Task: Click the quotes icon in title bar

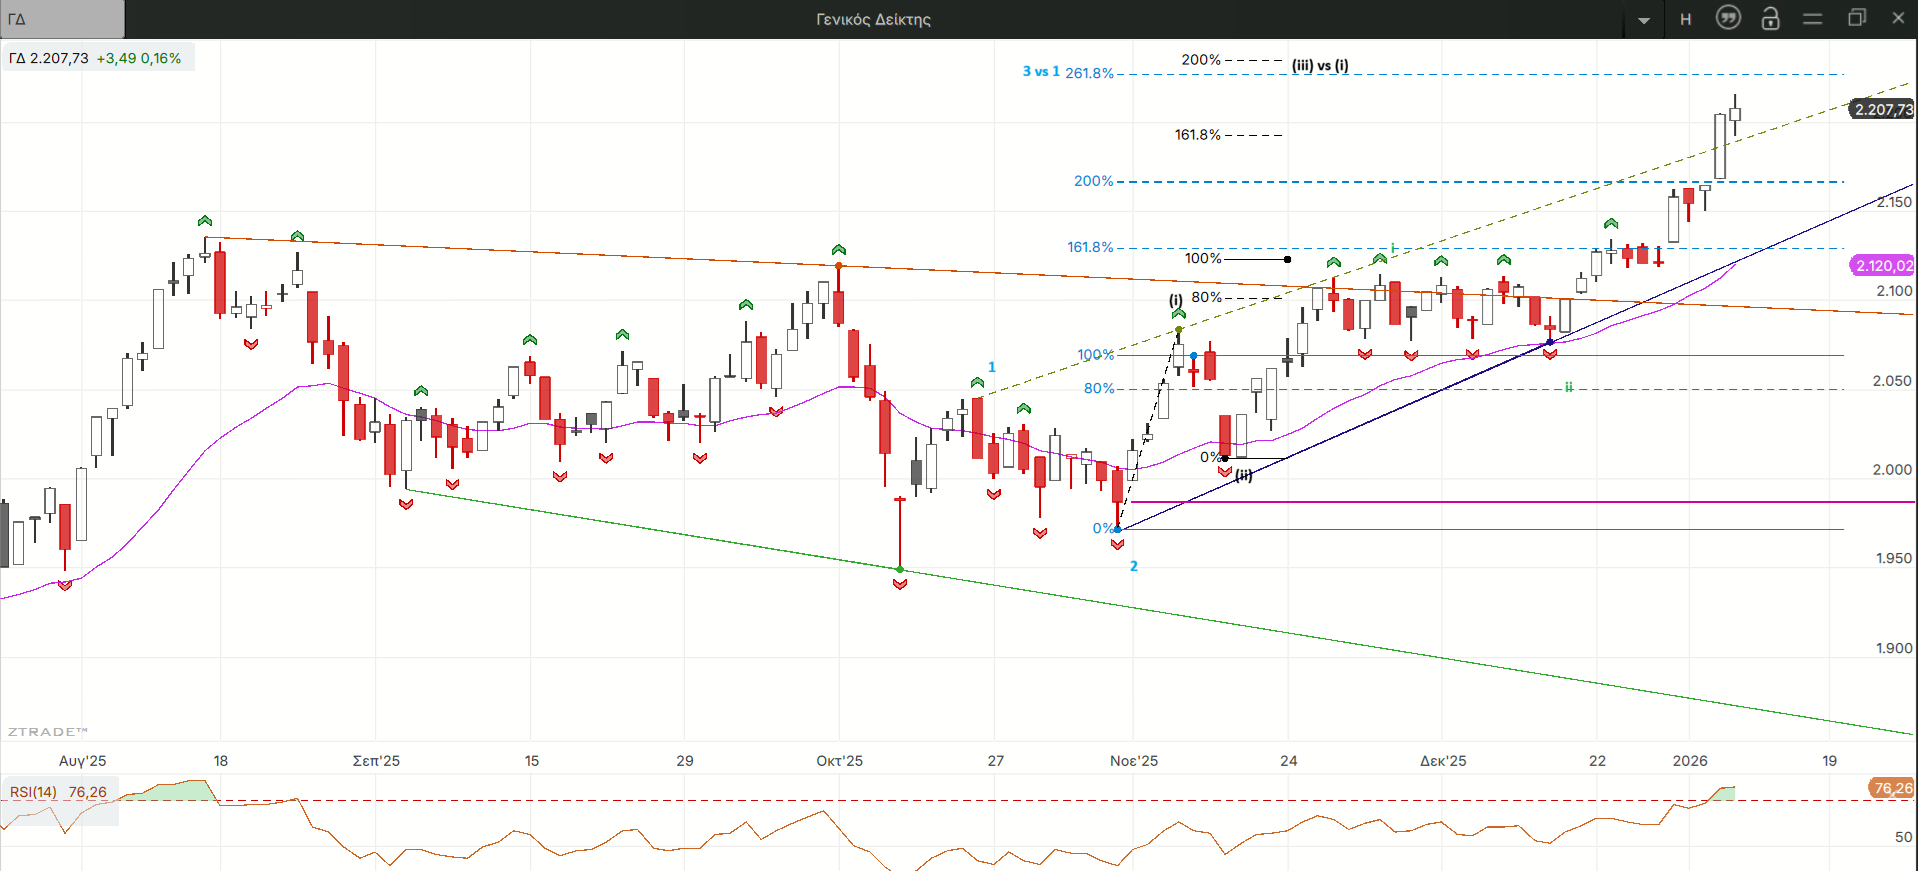Action: 1728,18
